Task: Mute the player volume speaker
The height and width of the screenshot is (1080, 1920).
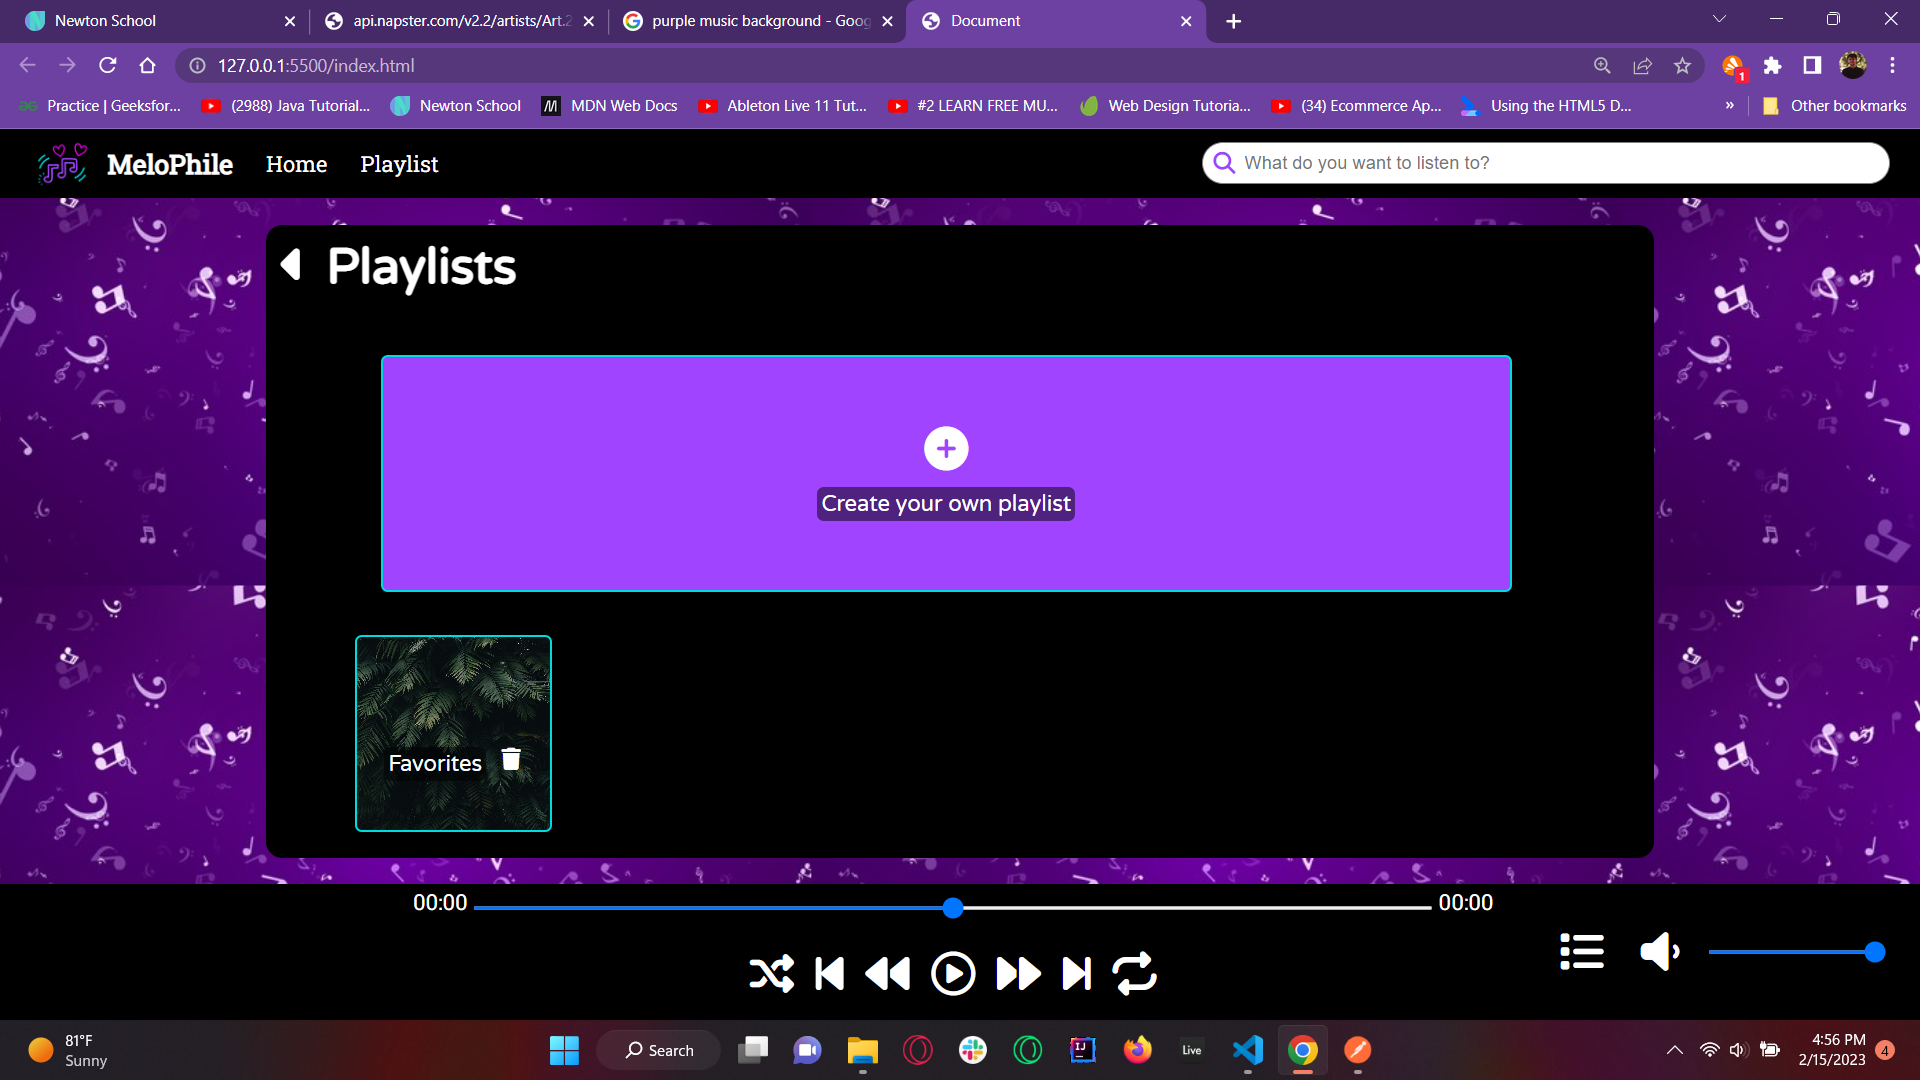Action: [1660, 951]
